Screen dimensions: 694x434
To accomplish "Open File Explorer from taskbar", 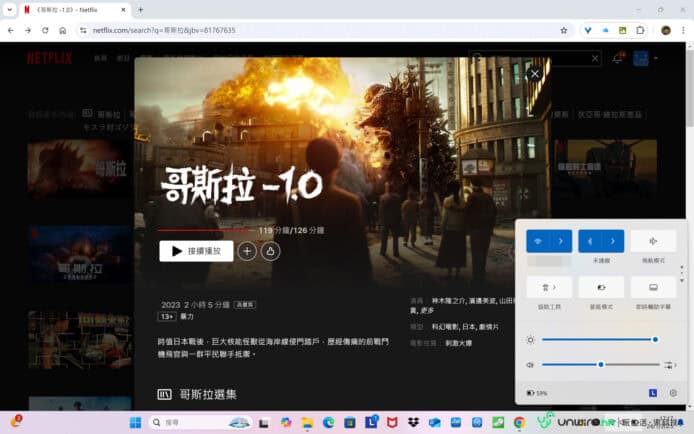I will point(307,423).
